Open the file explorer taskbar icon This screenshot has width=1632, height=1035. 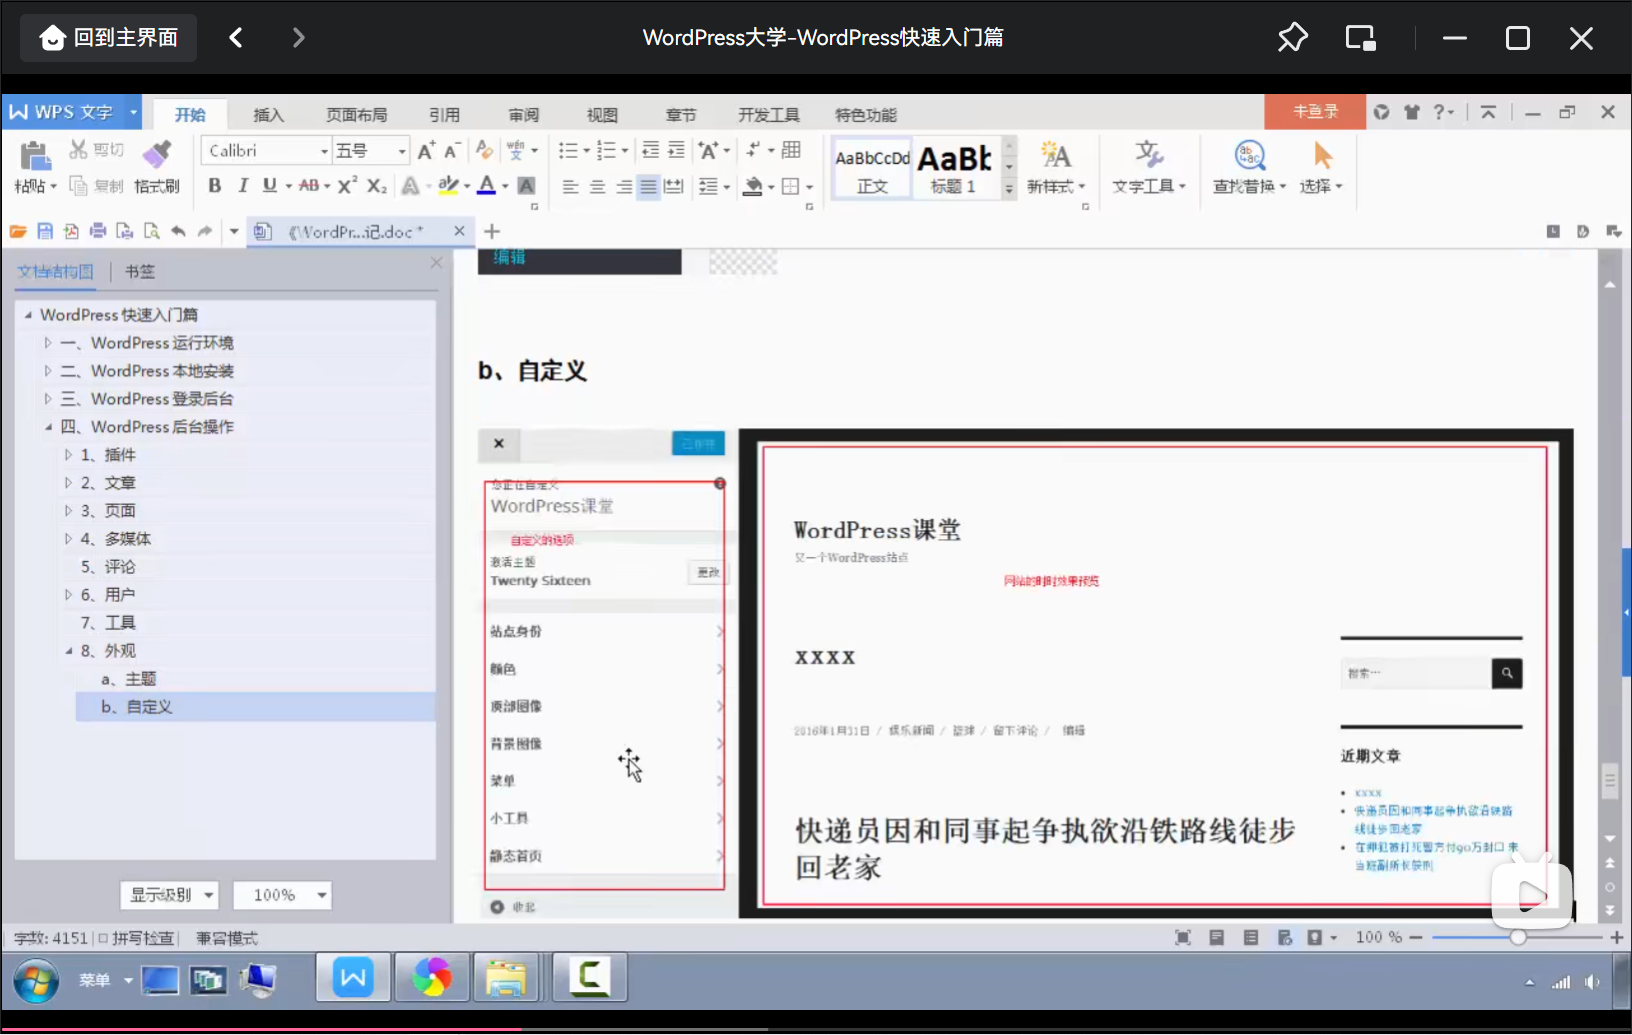(x=506, y=978)
